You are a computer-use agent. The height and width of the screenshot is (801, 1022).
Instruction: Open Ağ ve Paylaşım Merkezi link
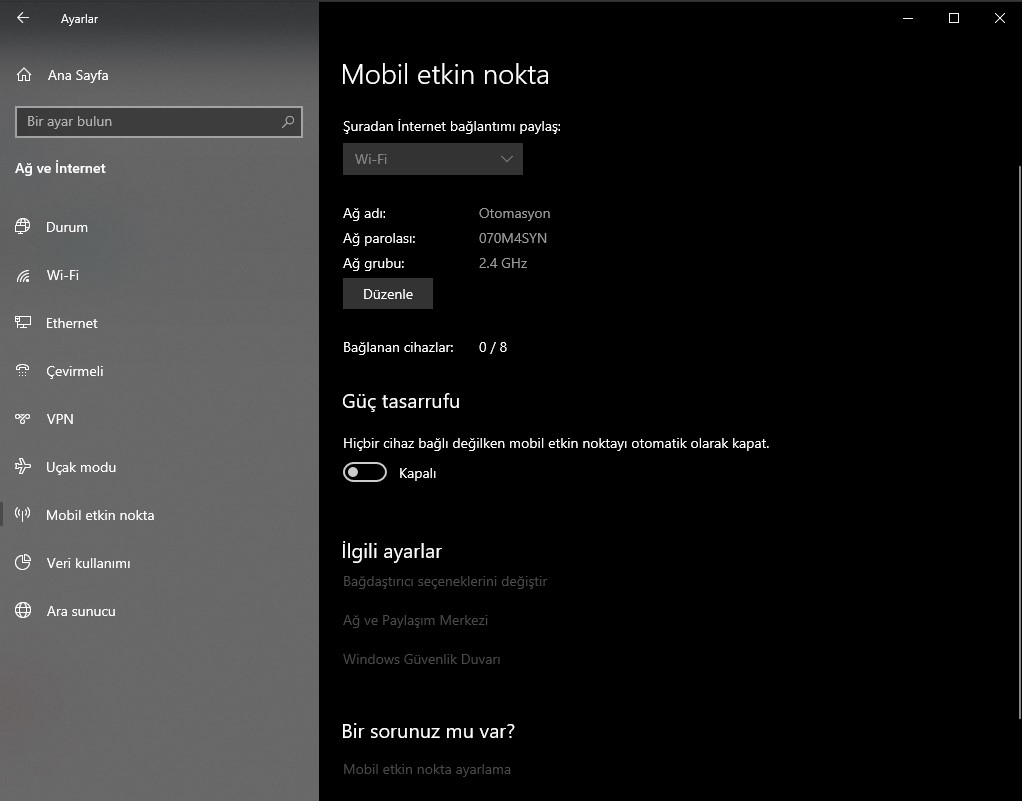coord(415,620)
